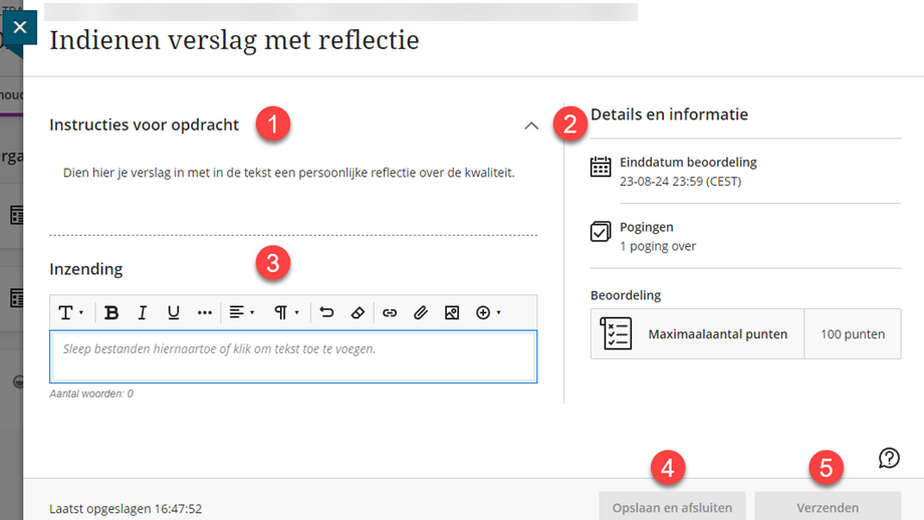Click Indienen verslag met reflectie title
The height and width of the screenshot is (520, 924).
[x=234, y=40]
